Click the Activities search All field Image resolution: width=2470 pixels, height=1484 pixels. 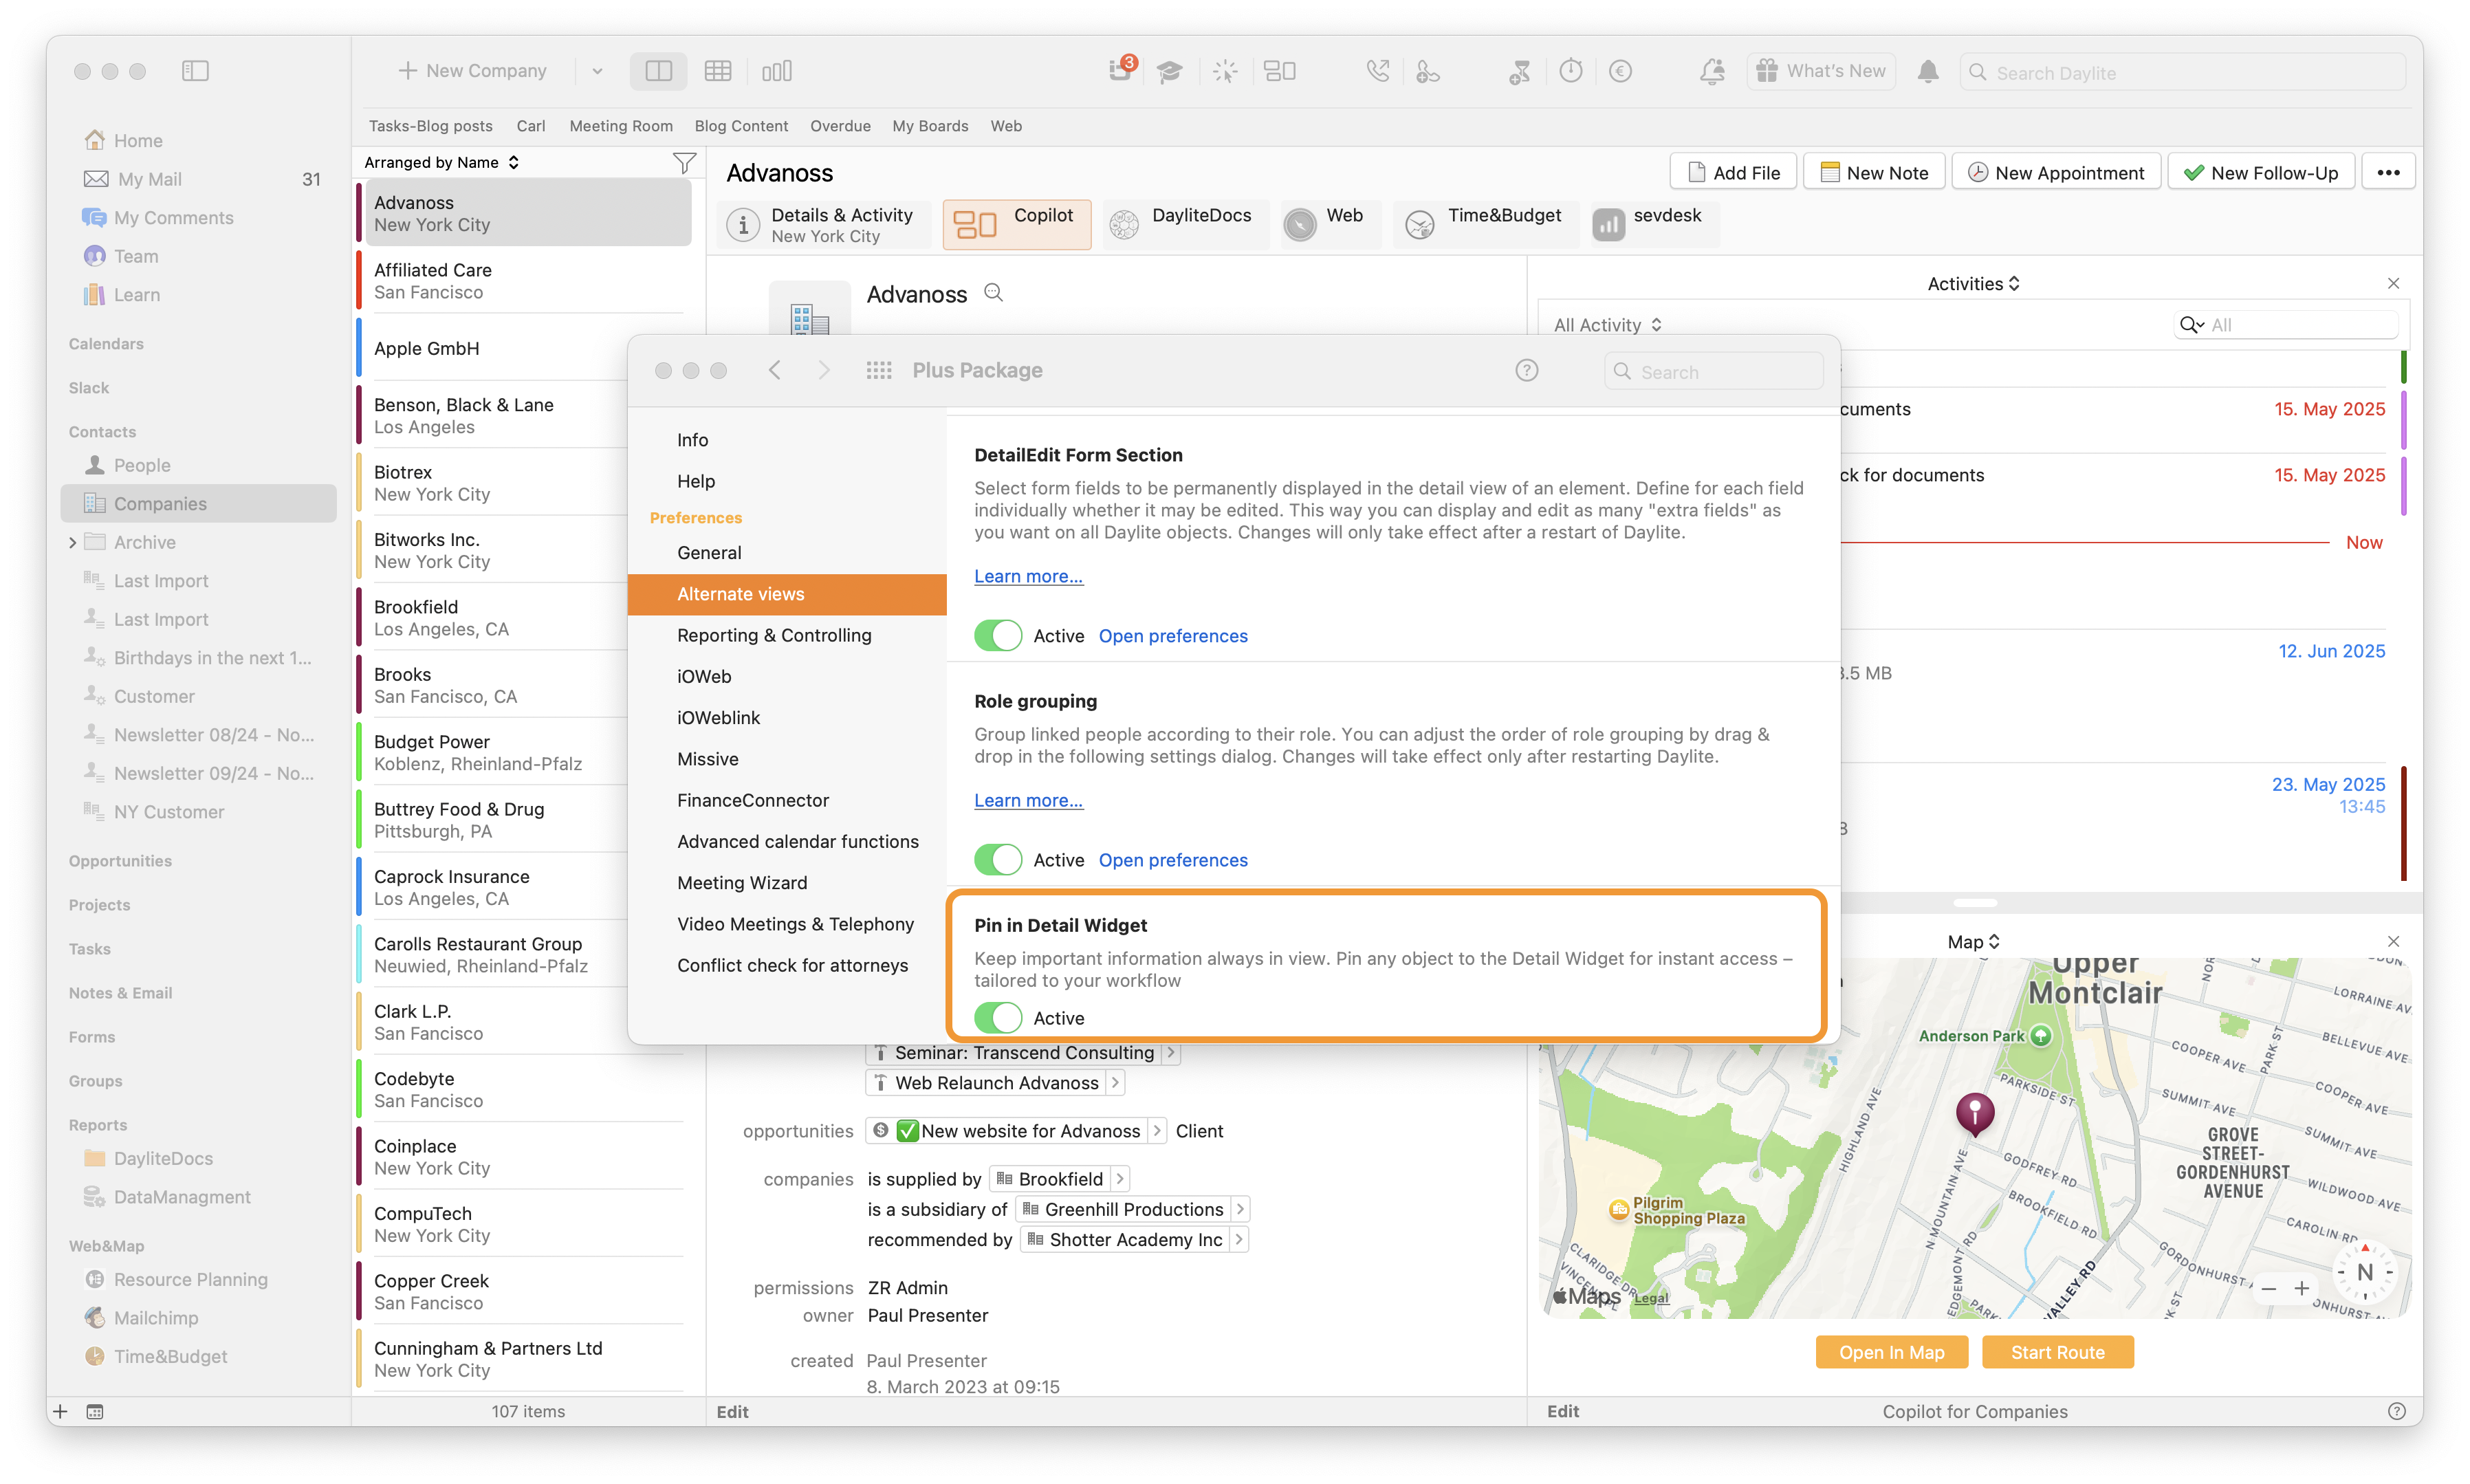pos(2286,325)
